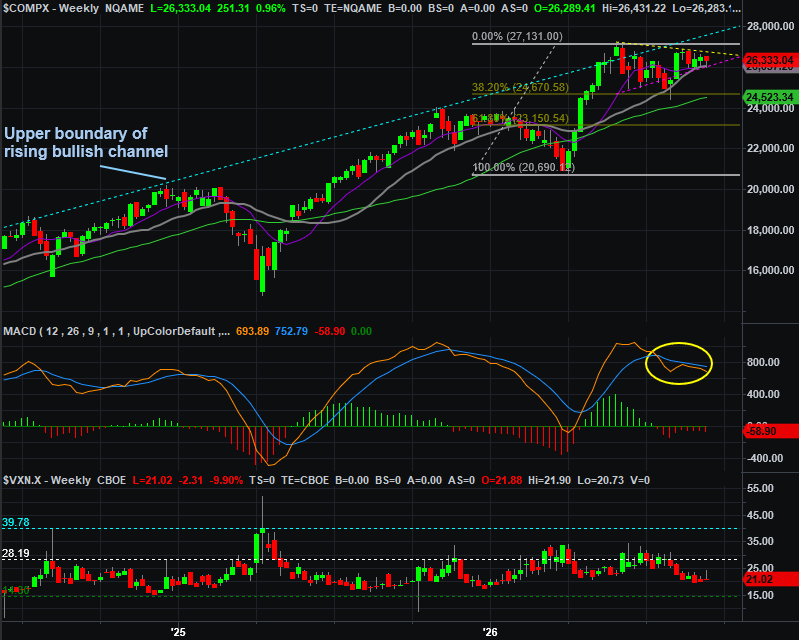Click the blue 752.79 signal value
The height and width of the screenshot is (640, 799).
point(291,331)
